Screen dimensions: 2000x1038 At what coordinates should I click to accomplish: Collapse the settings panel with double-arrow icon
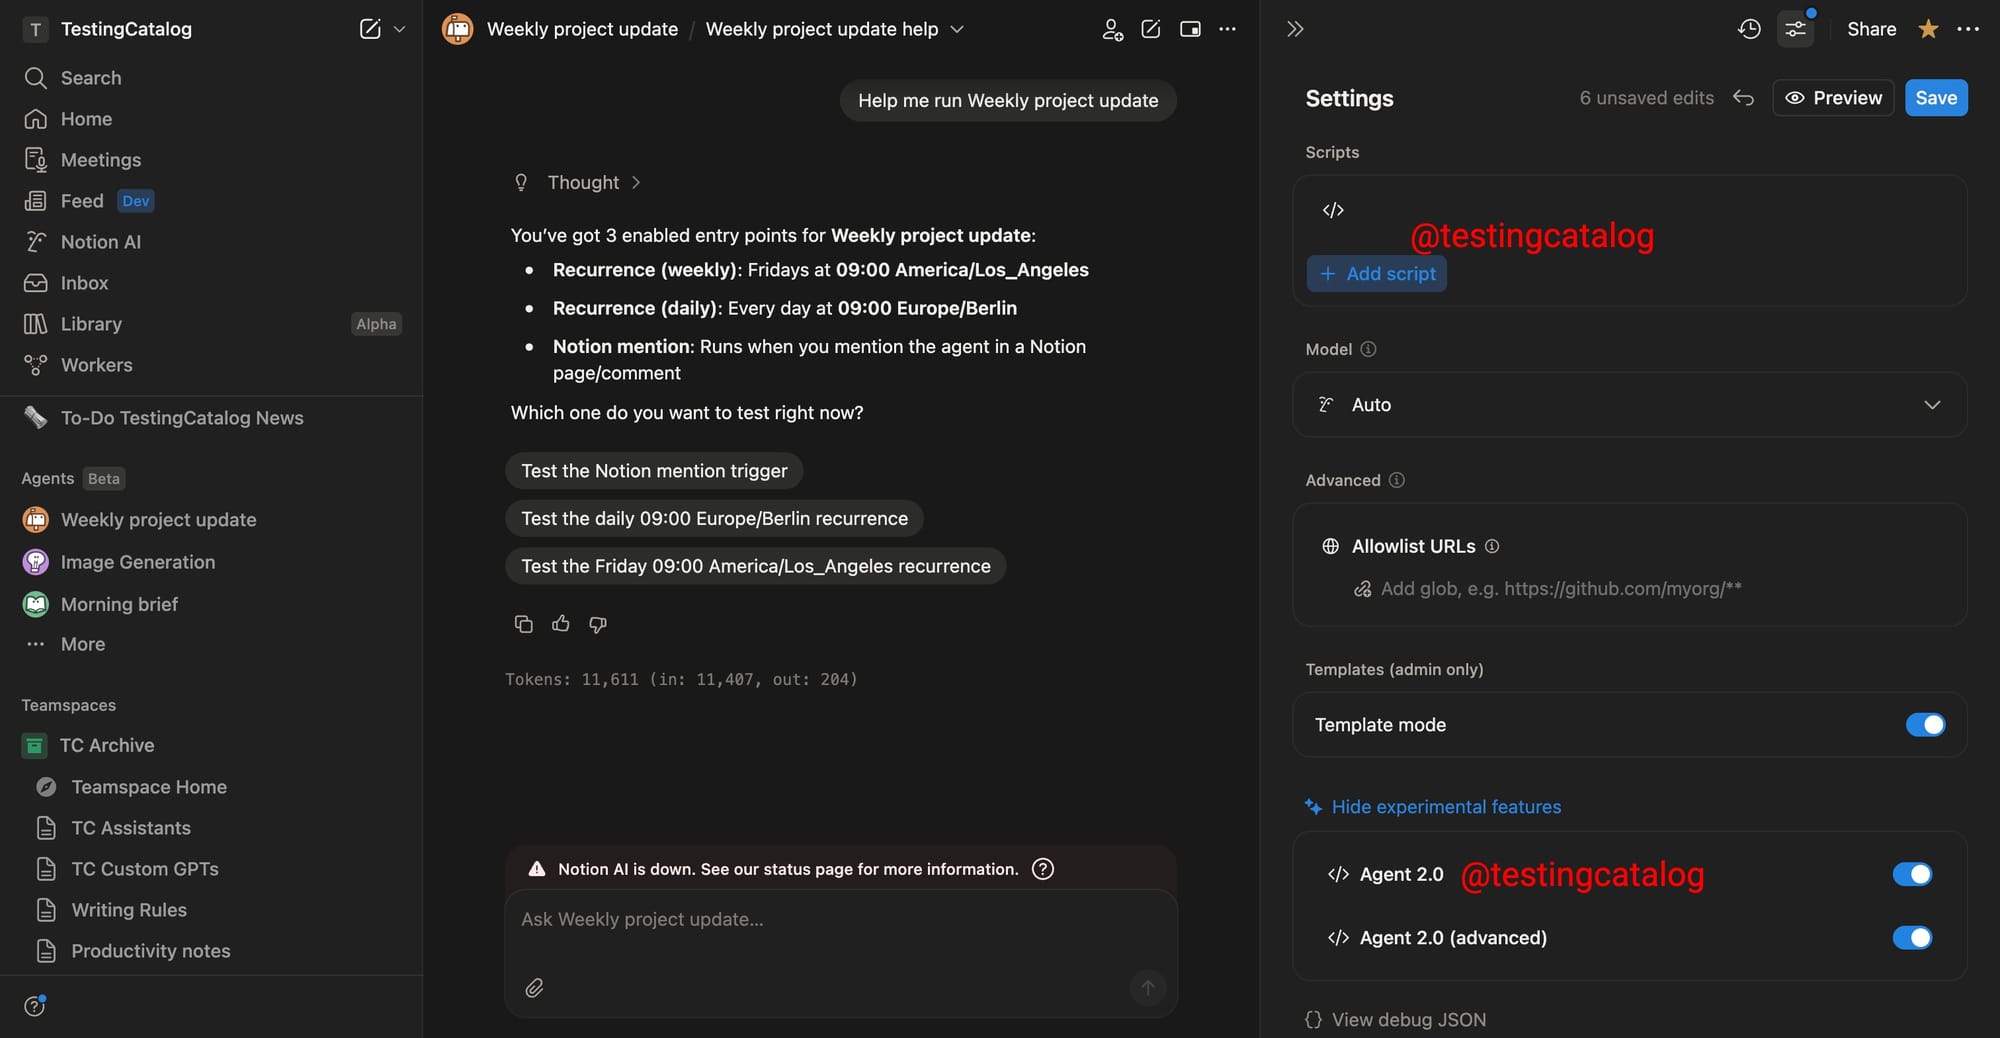(1295, 29)
